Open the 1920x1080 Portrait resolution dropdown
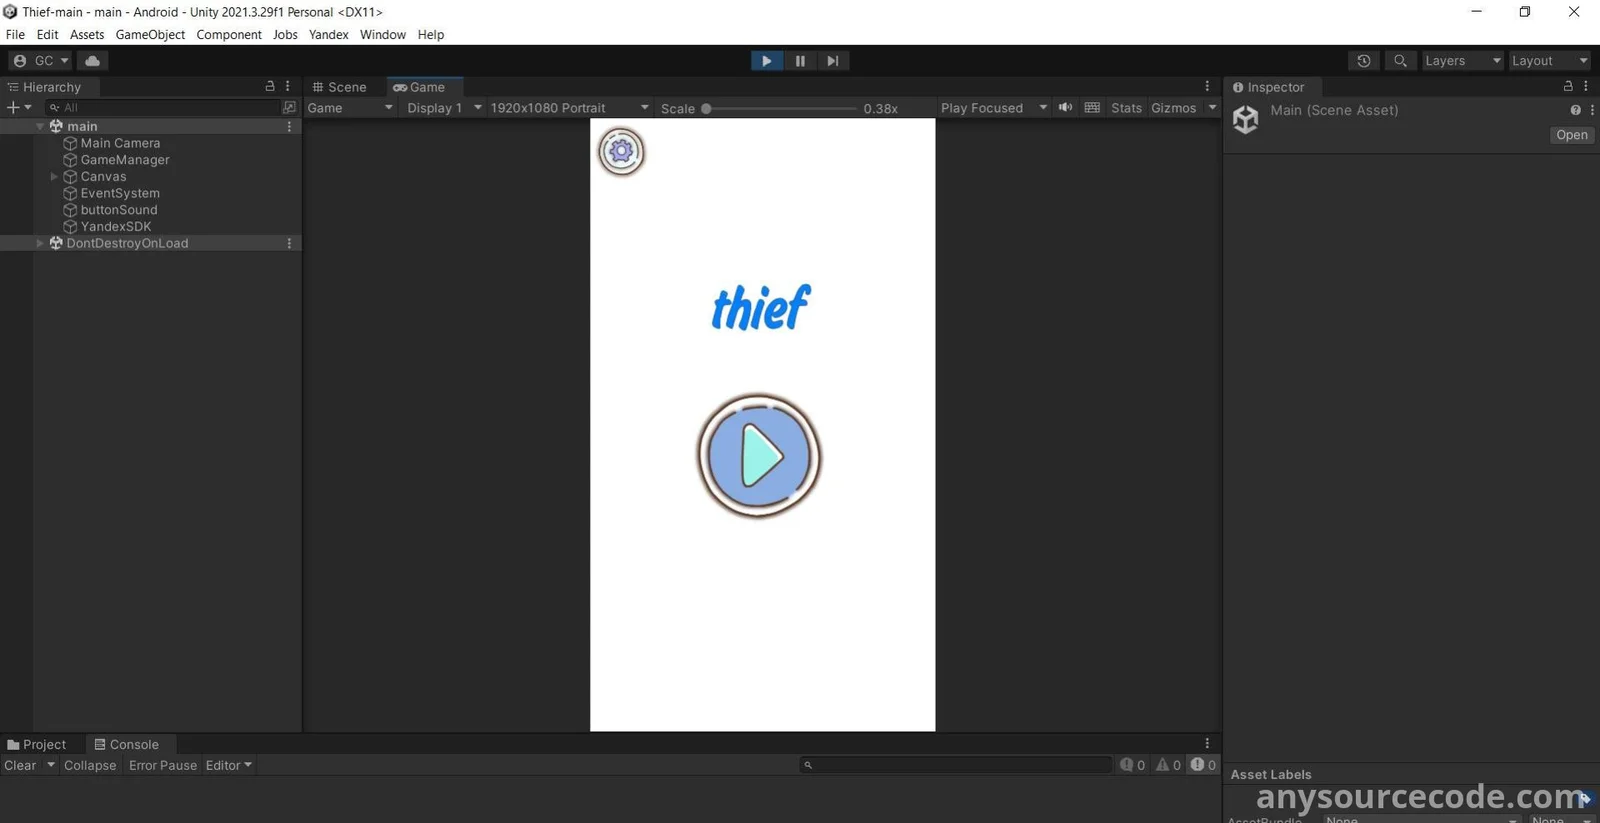Screen dimensions: 1600x823 coord(568,108)
